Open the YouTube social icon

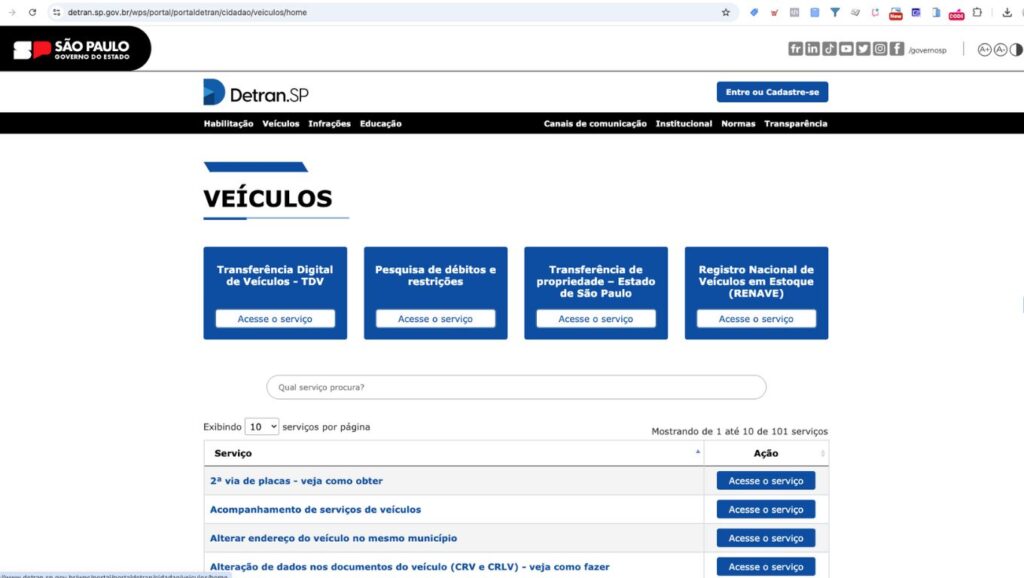[846, 49]
